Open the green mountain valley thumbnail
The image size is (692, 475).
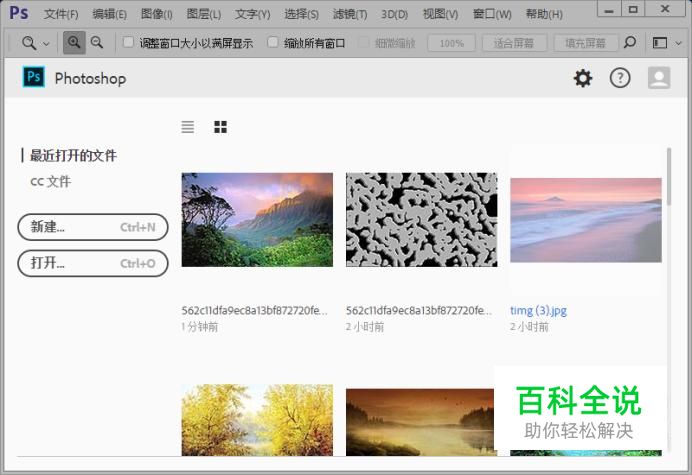(x=257, y=219)
